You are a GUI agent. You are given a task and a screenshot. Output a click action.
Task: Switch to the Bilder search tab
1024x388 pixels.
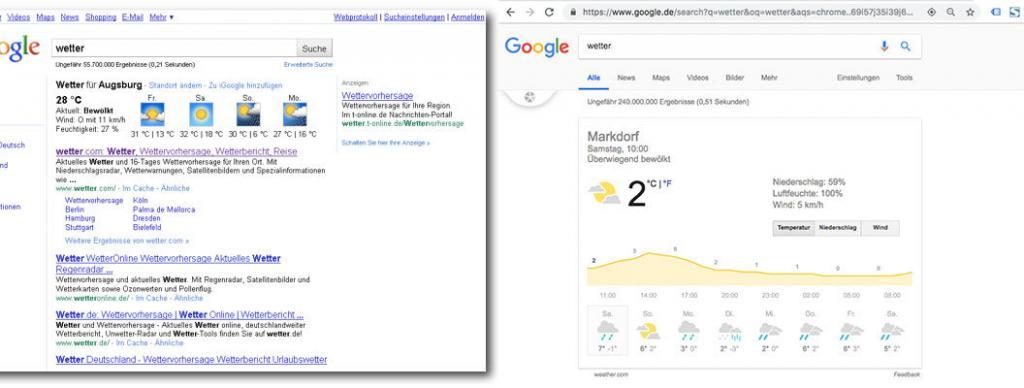pyautogui.click(x=735, y=78)
